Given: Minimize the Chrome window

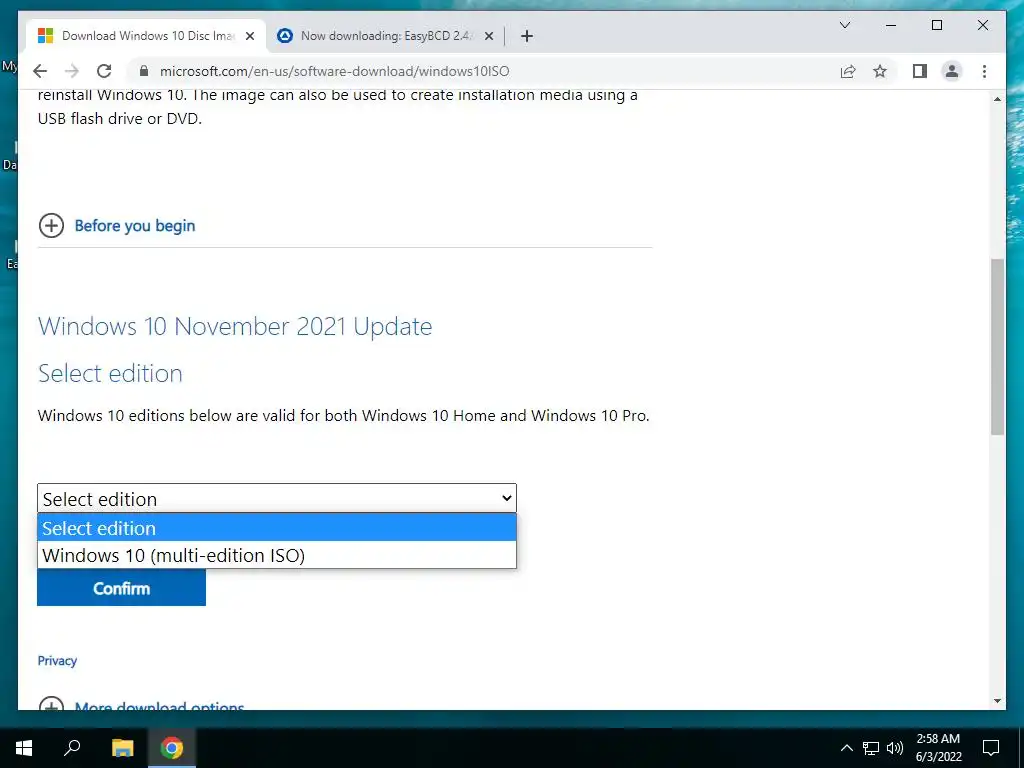Looking at the screenshot, I should click(x=891, y=25).
